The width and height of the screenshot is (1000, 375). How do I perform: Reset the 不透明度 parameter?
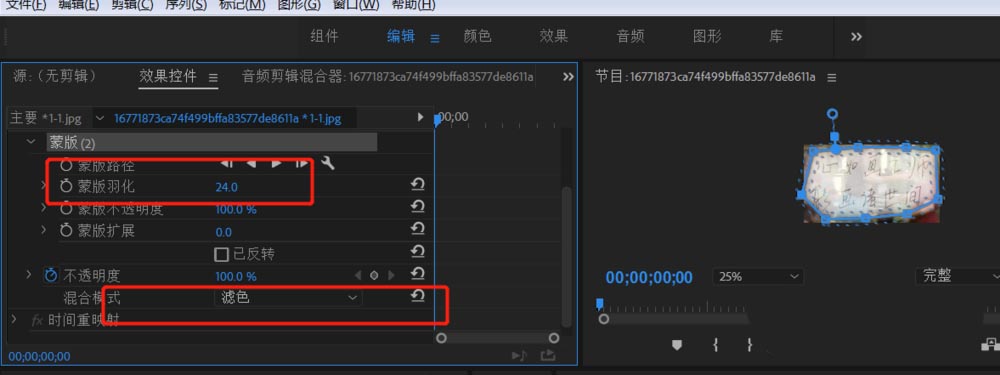point(417,274)
